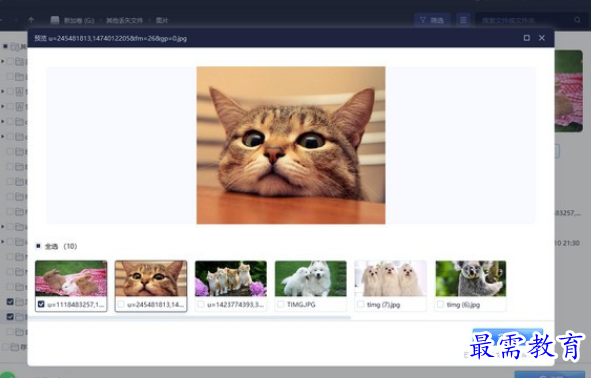The height and width of the screenshot is (378, 591).
Task: Open the 新加卷 (G:) breadcrumb
Action: point(78,20)
